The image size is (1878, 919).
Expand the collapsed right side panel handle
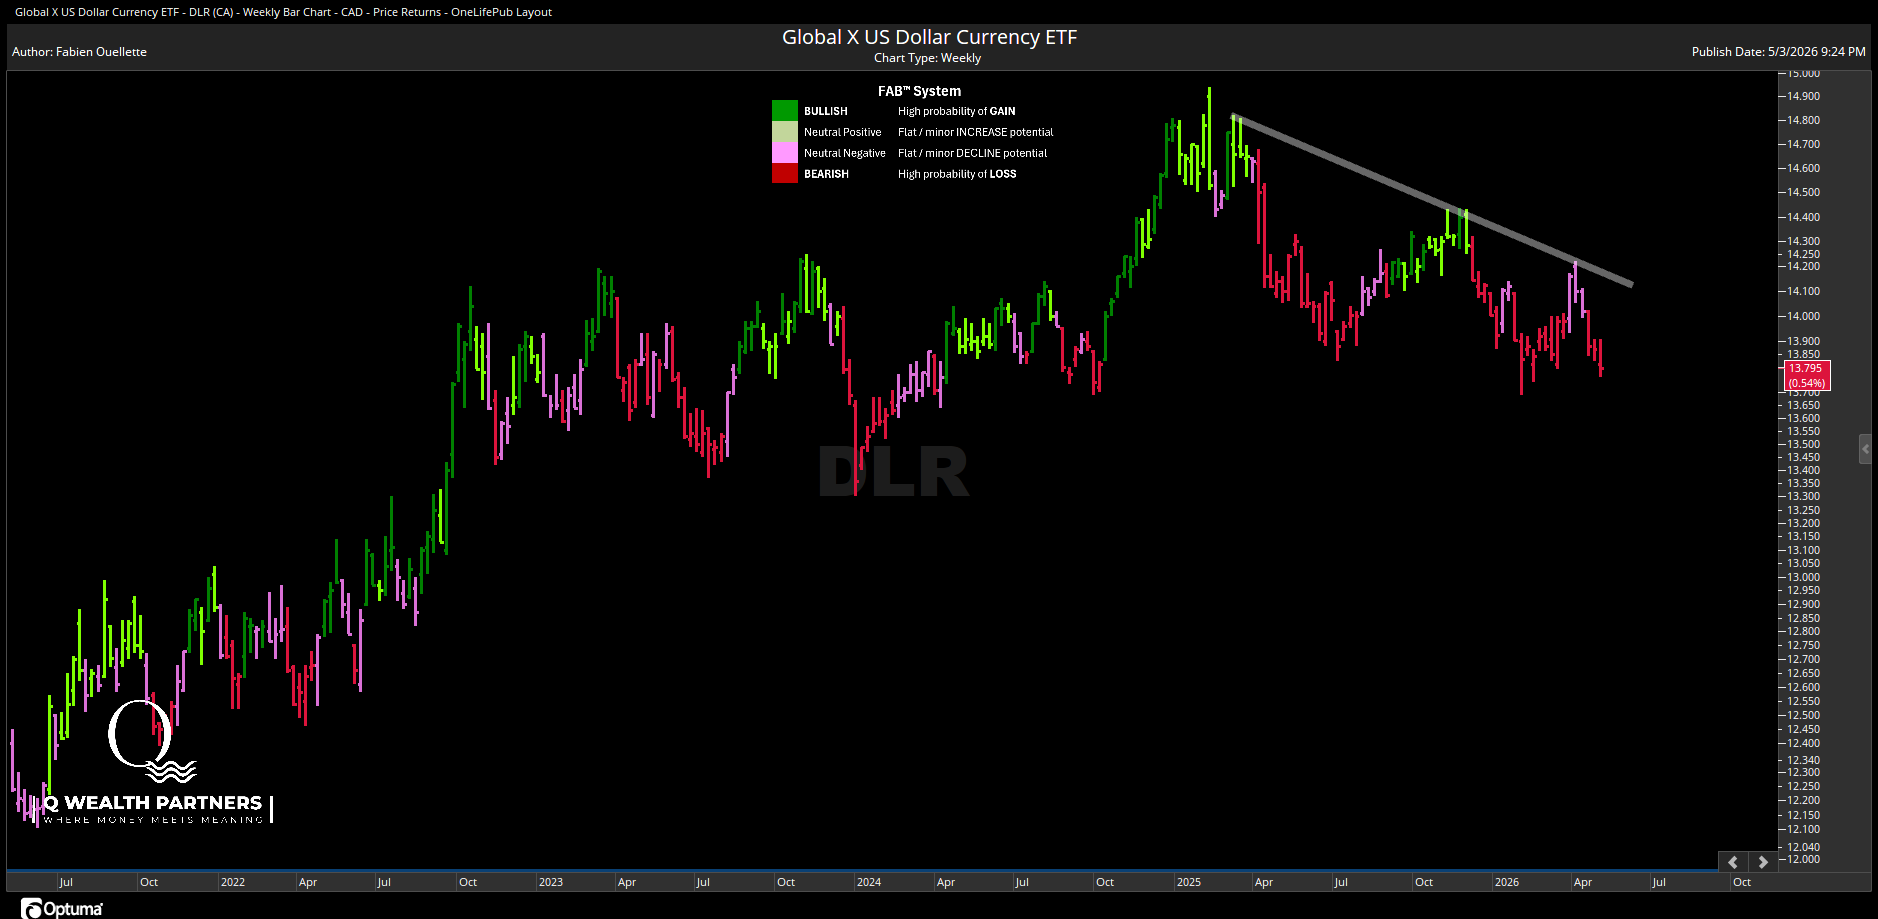tap(1865, 449)
